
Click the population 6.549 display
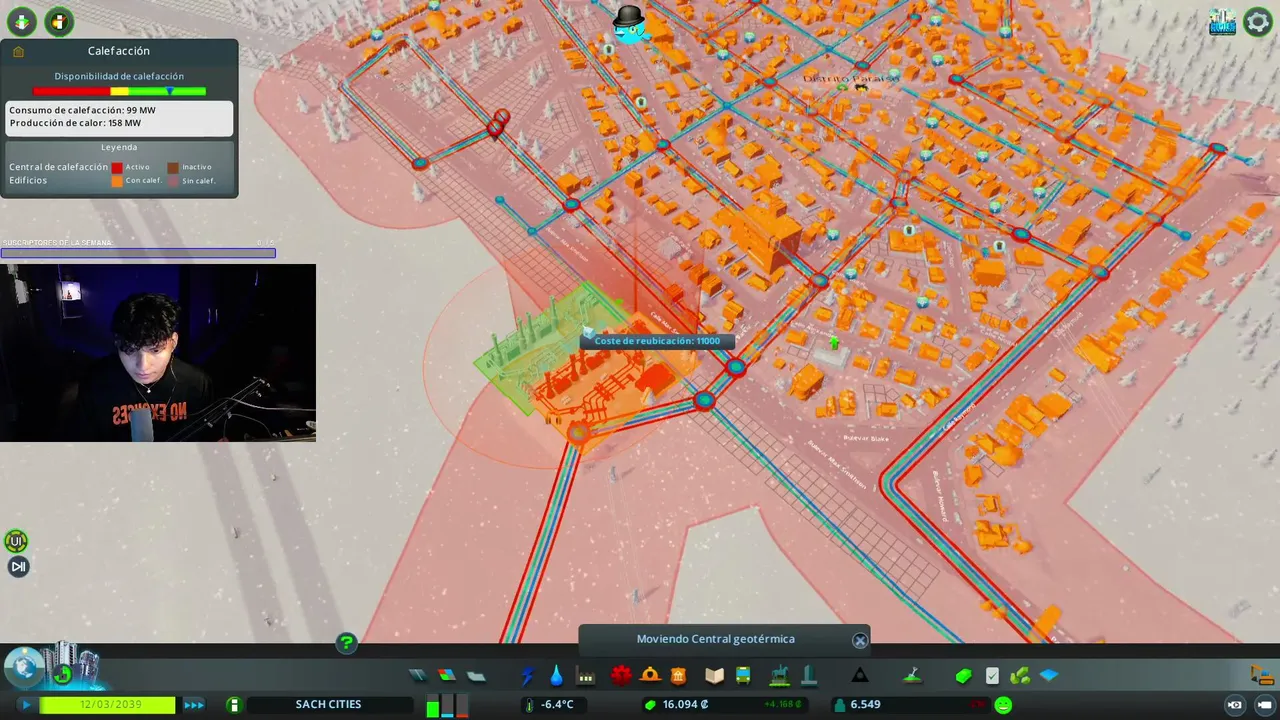coord(865,705)
